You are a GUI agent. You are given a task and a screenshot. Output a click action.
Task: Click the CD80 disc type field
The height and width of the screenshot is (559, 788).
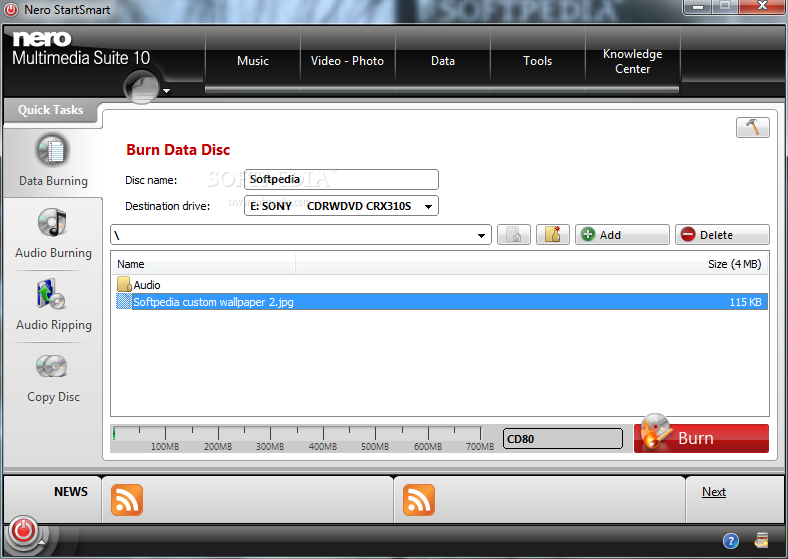click(563, 438)
